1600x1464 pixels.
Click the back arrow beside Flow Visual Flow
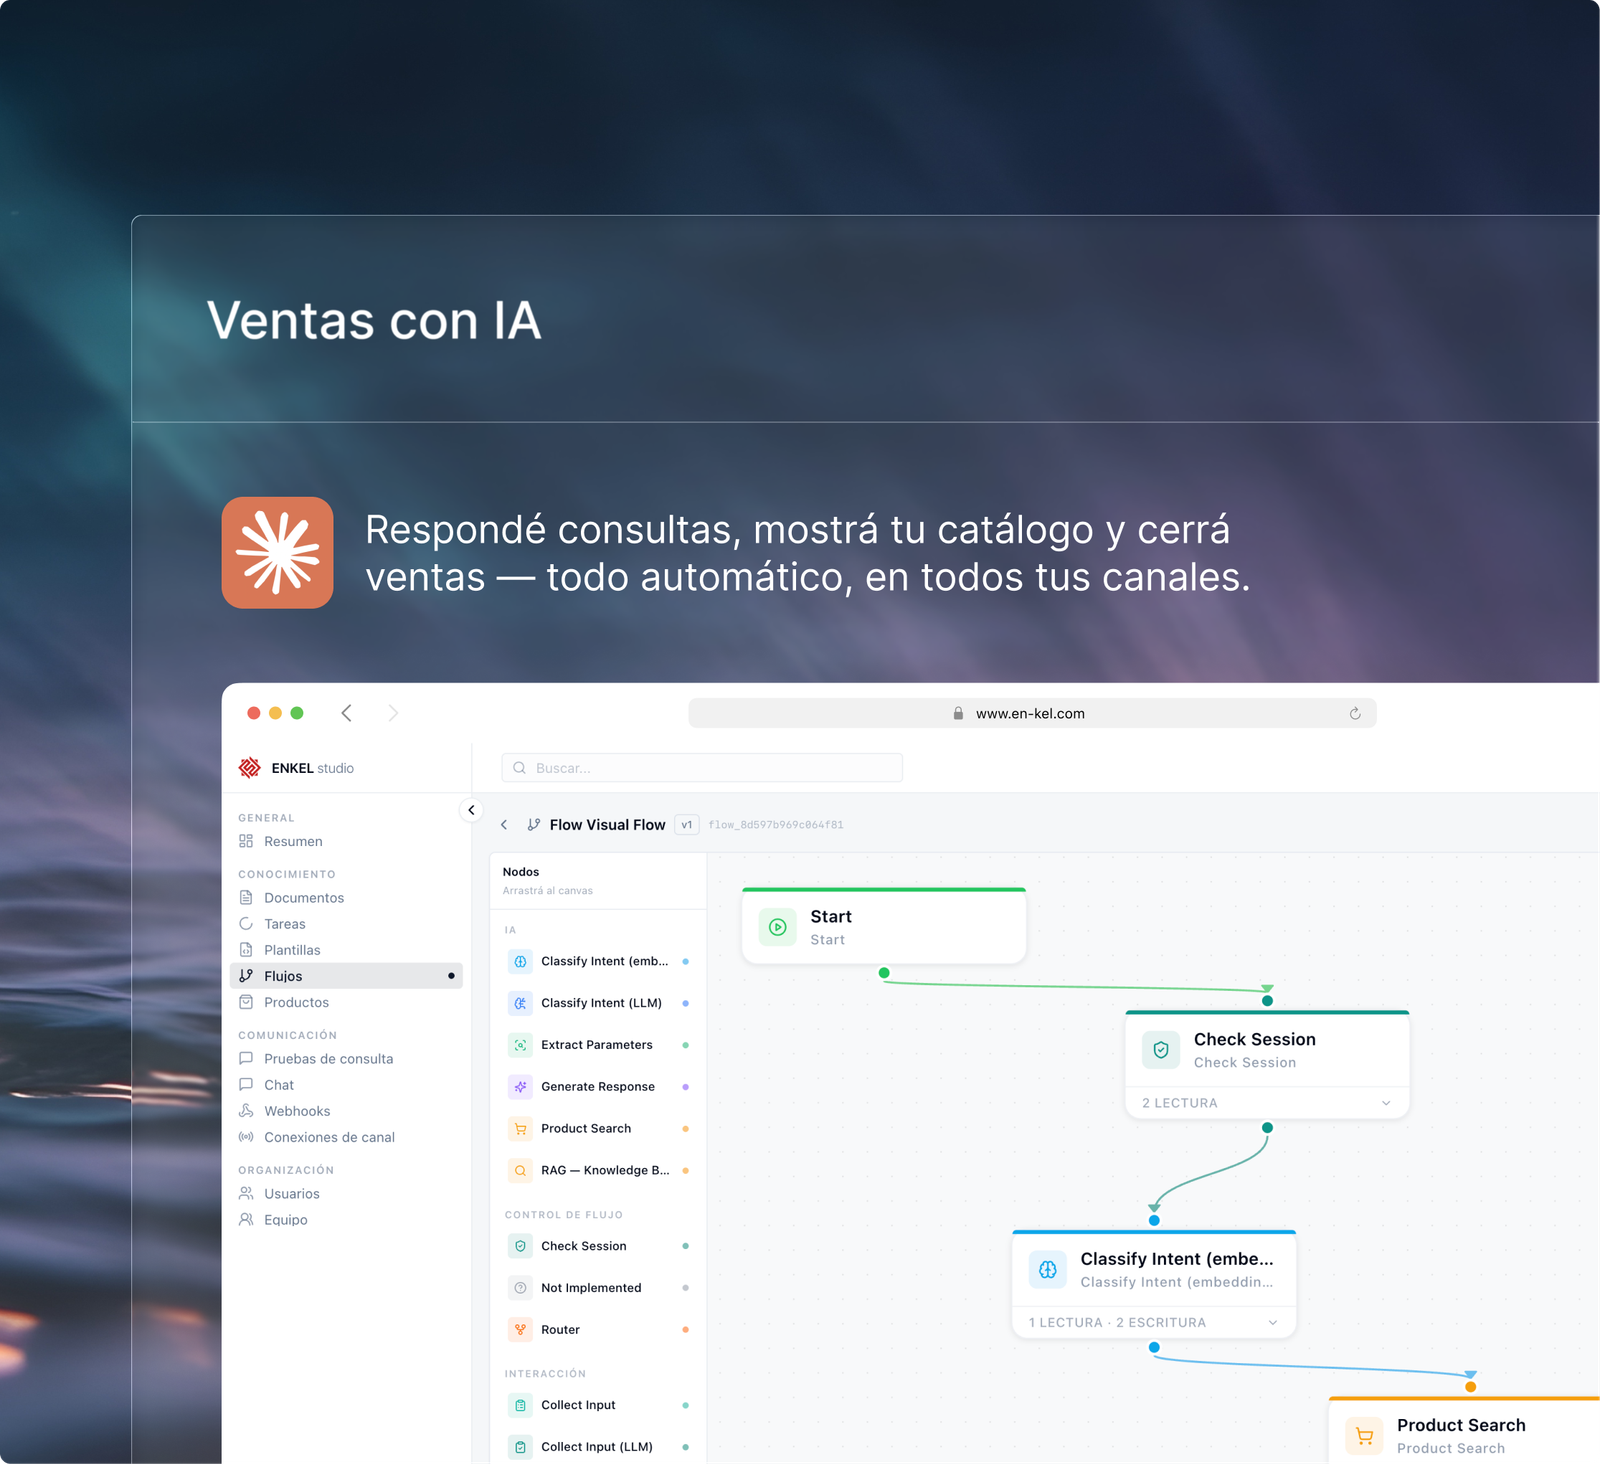pyautogui.click(x=504, y=824)
